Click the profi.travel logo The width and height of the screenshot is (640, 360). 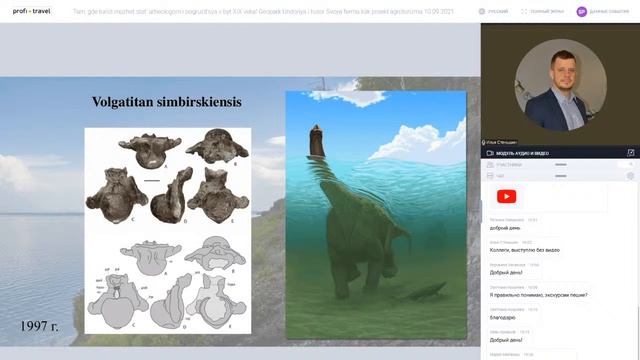click(x=31, y=11)
